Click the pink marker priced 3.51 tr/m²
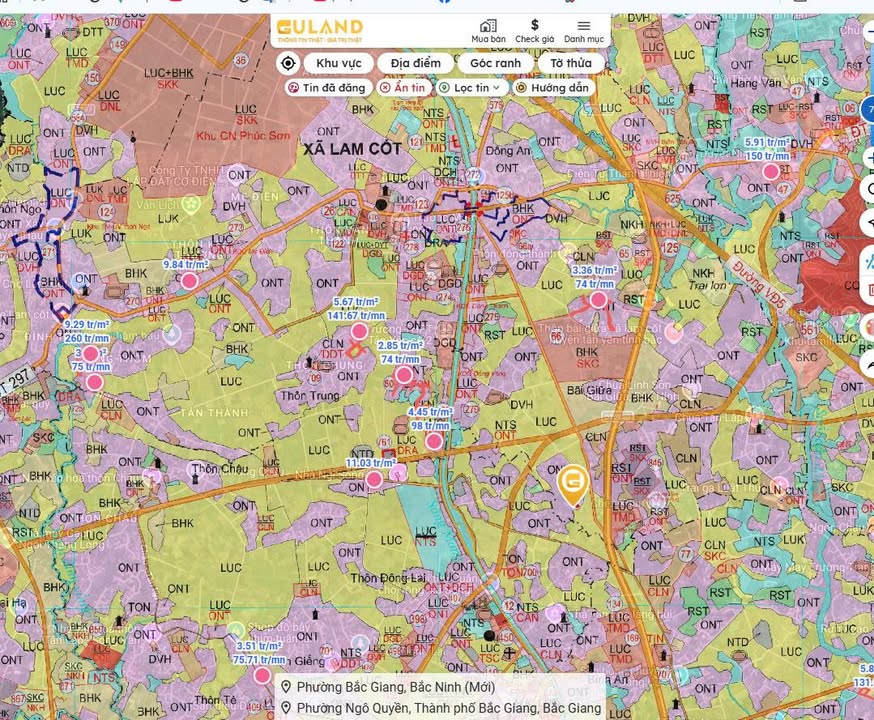 (x=262, y=675)
